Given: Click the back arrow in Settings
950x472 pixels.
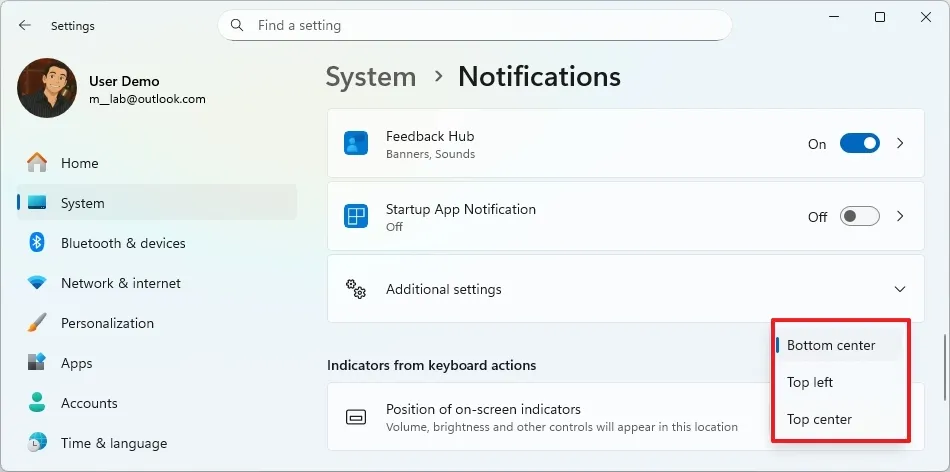Looking at the screenshot, I should point(24,25).
